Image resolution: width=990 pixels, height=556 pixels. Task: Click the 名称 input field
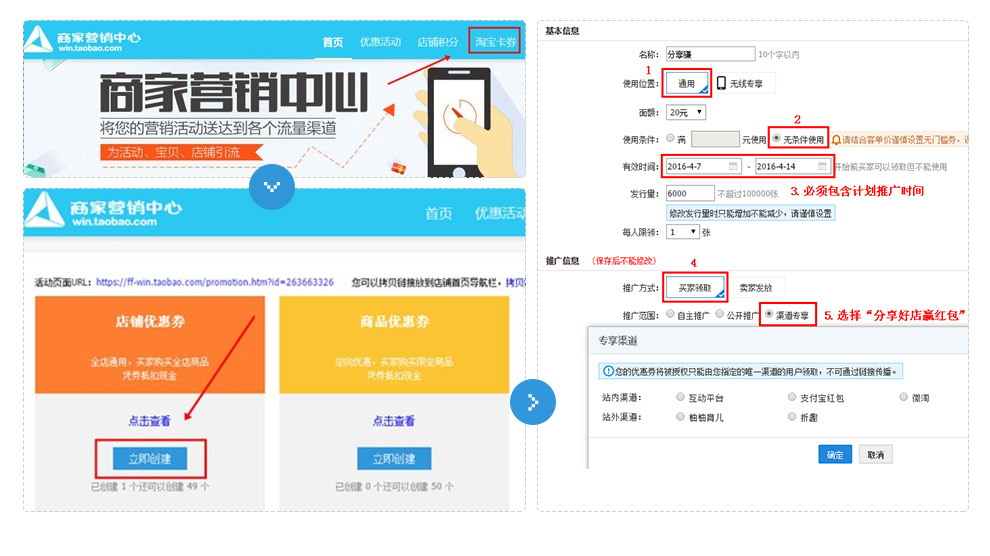(710, 54)
